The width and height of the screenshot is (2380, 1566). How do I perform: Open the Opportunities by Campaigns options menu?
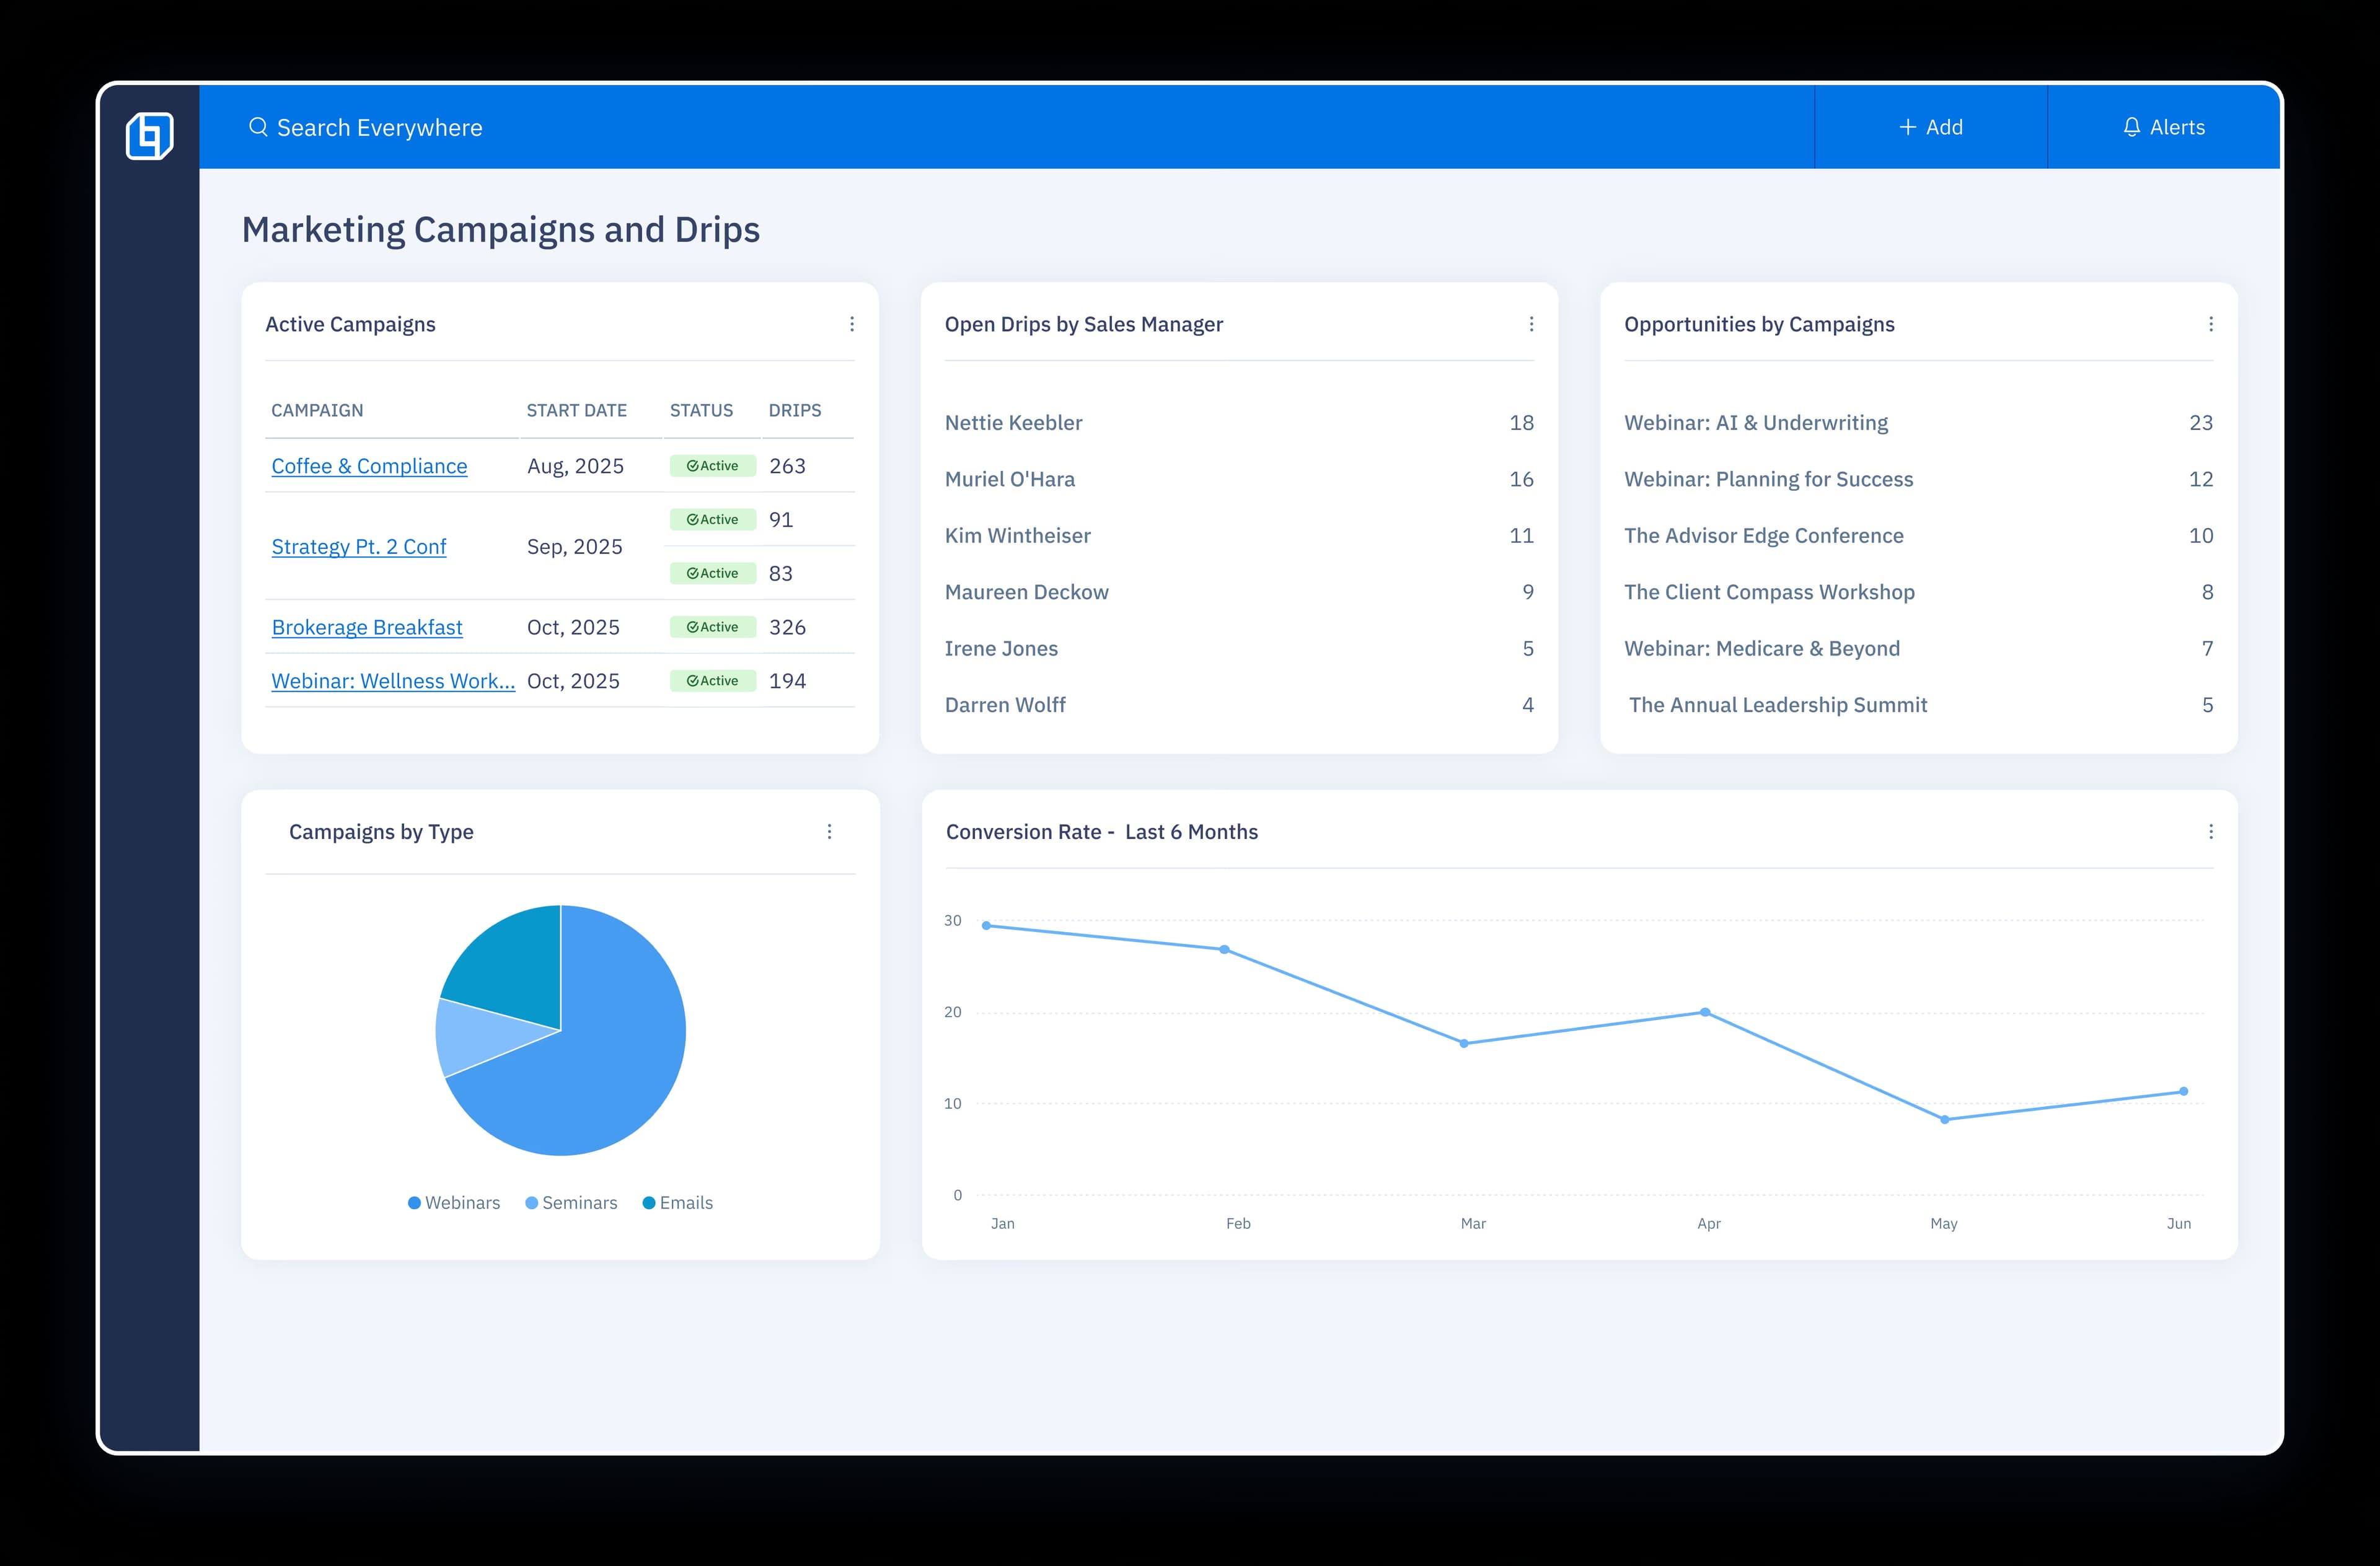click(x=2210, y=324)
